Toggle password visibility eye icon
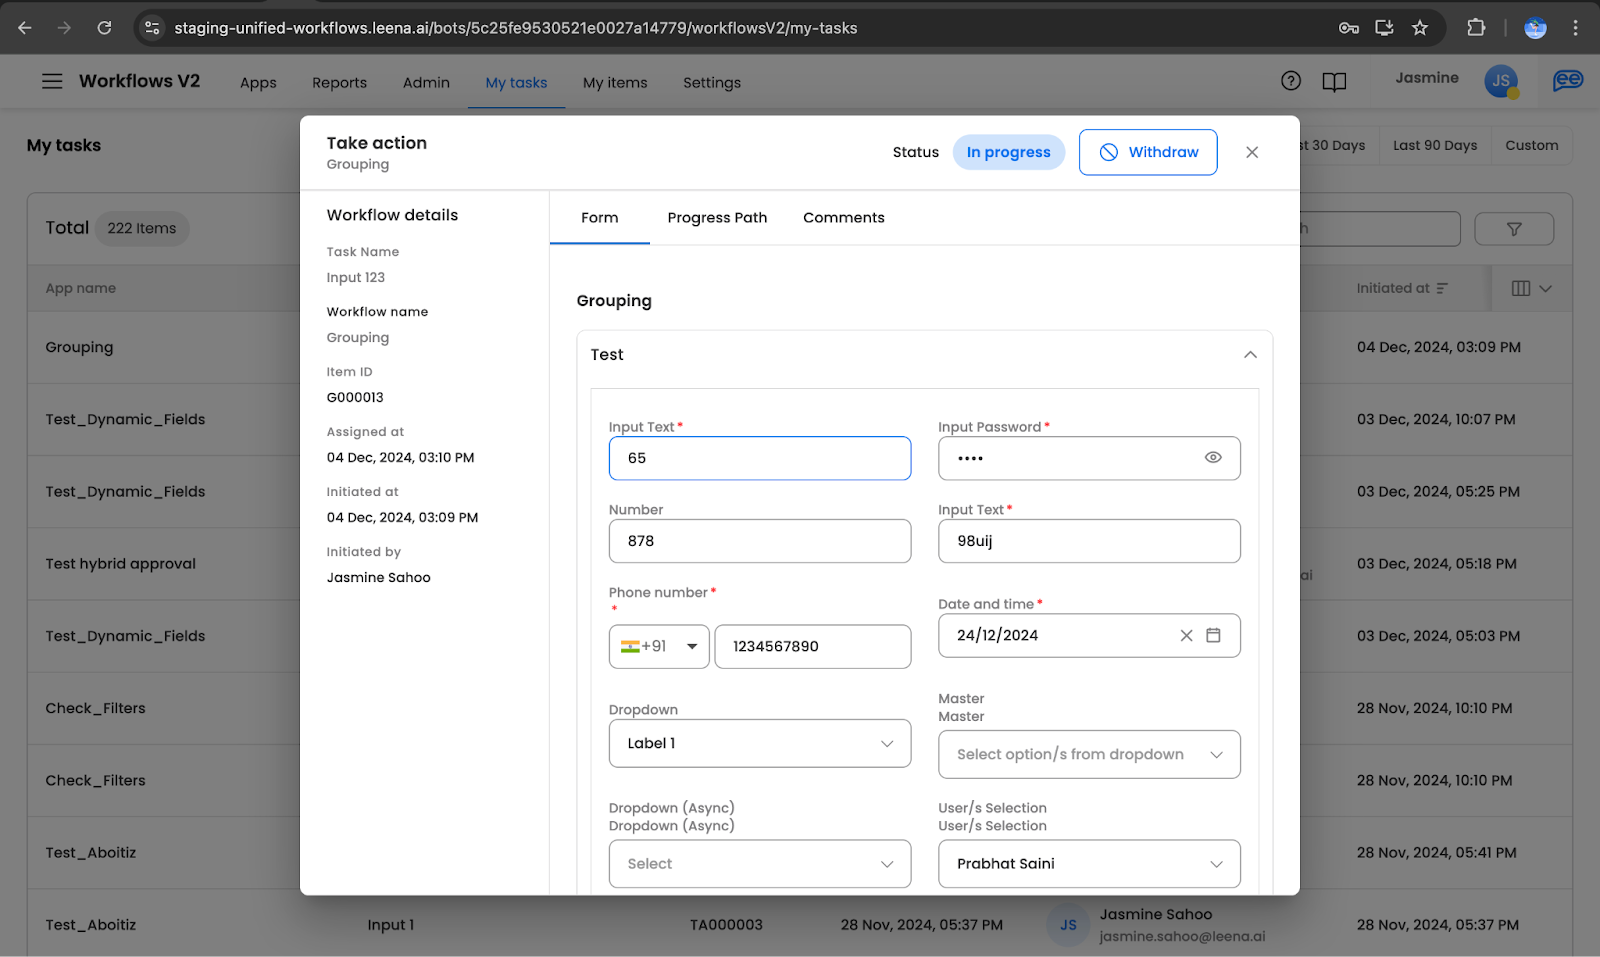Viewport: 1600px width, 957px height. tap(1213, 458)
